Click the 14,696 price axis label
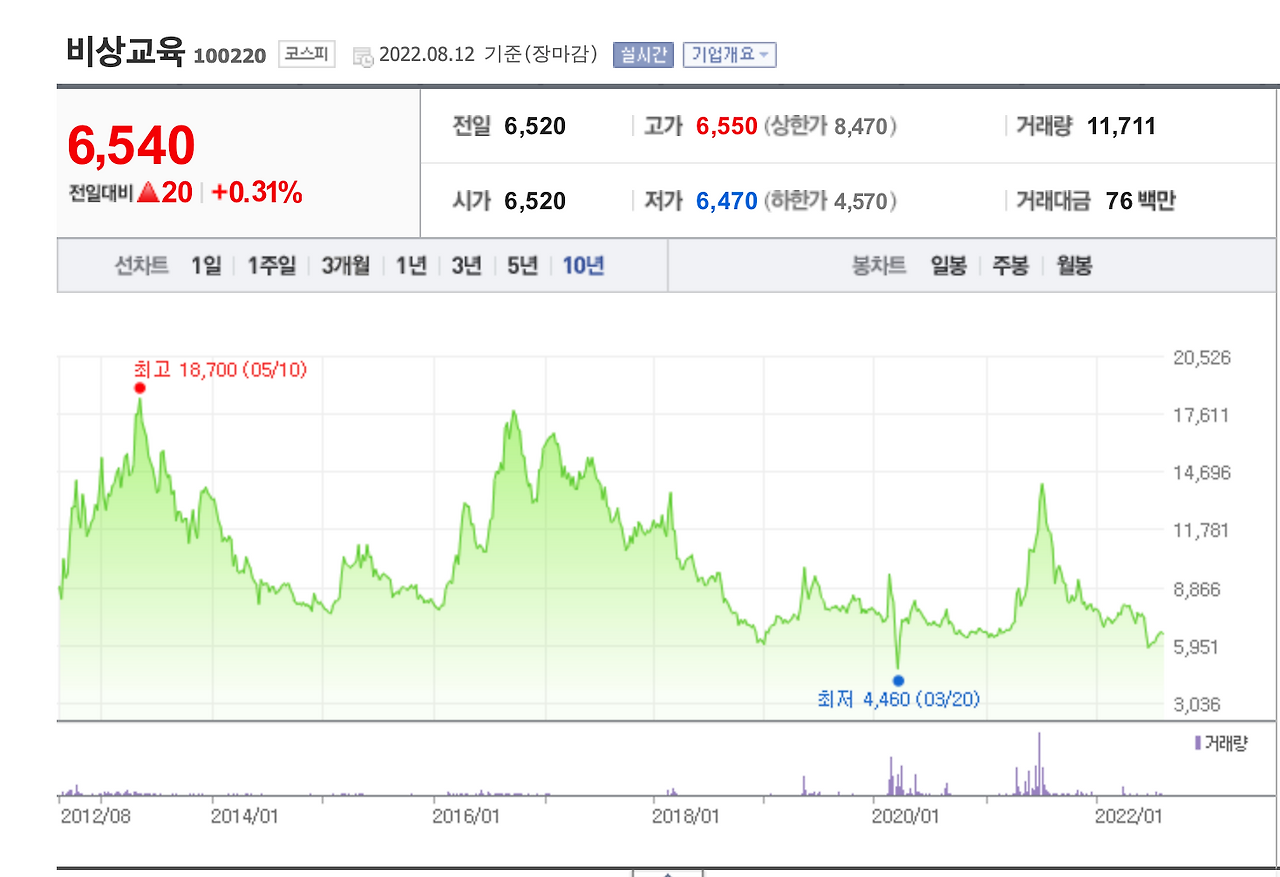 tap(1202, 473)
